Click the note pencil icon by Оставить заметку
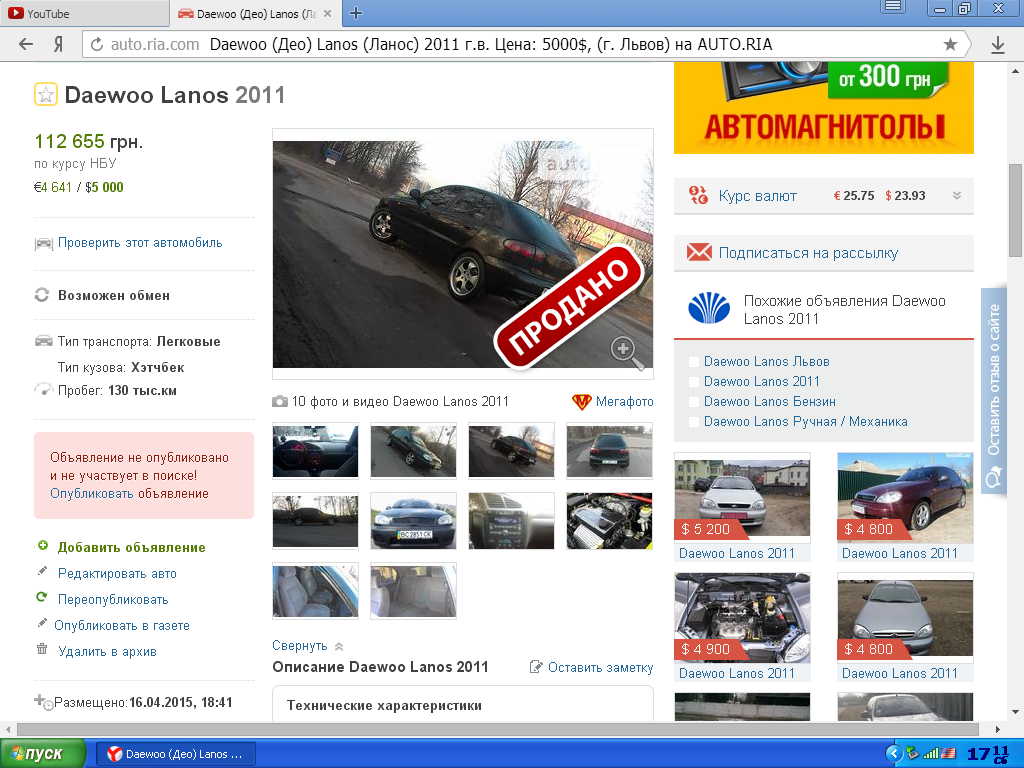The image size is (1024, 768). point(536,667)
